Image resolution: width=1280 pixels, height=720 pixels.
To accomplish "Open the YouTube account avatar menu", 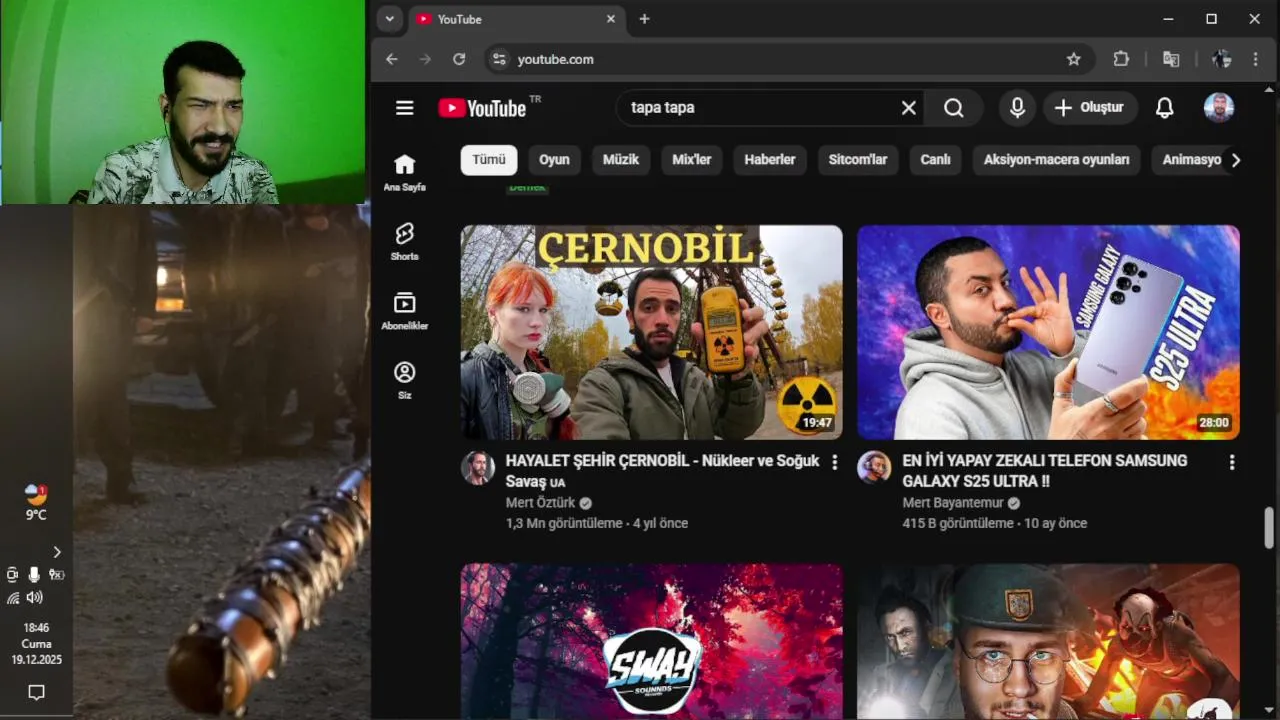I will [1218, 108].
